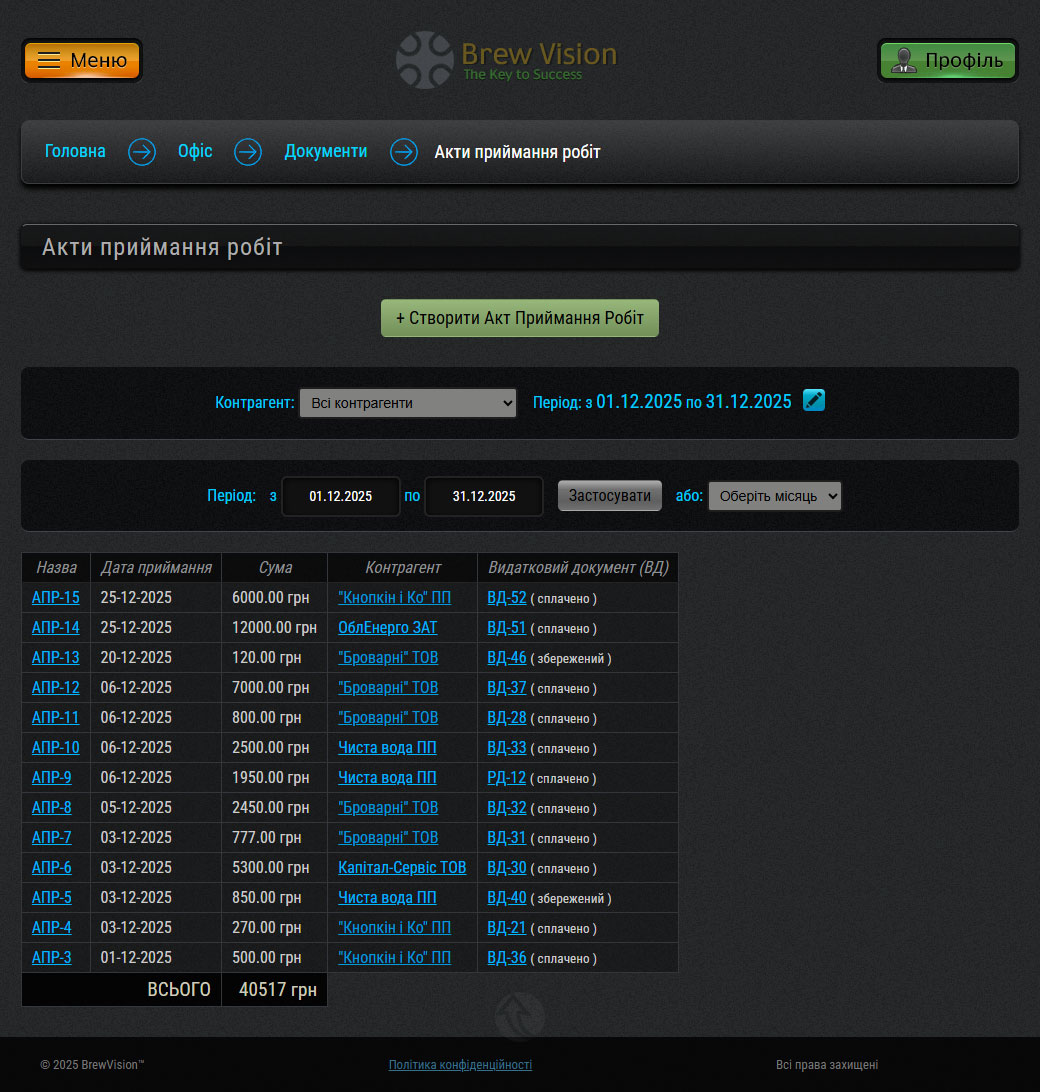Click arrow icon after Головна breadcrumb
1040x1092 pixels.
pos(142,152)
